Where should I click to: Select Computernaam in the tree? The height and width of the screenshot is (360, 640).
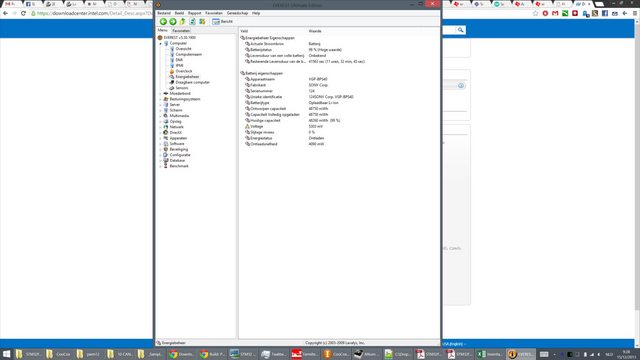click(x=189, y=54)
